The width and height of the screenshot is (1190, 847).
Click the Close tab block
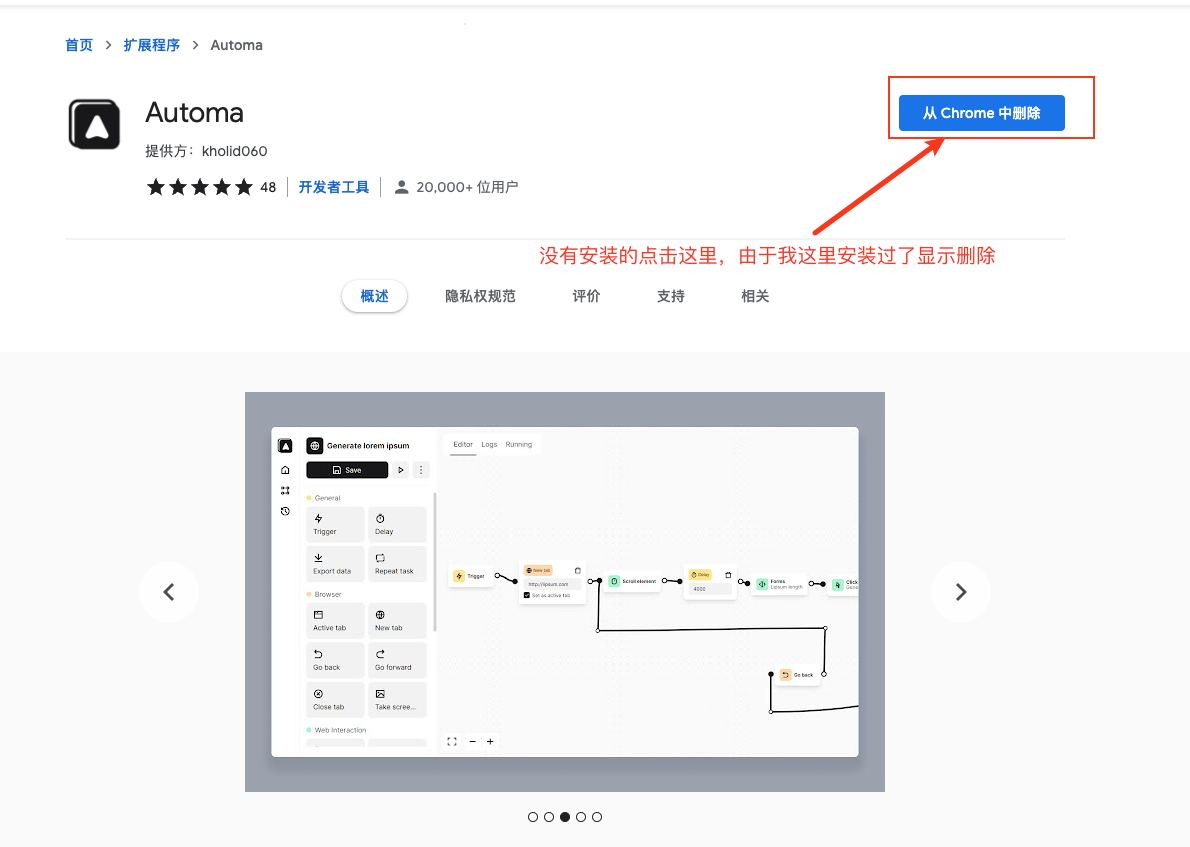pyautogui.click(x=335, y=699)
